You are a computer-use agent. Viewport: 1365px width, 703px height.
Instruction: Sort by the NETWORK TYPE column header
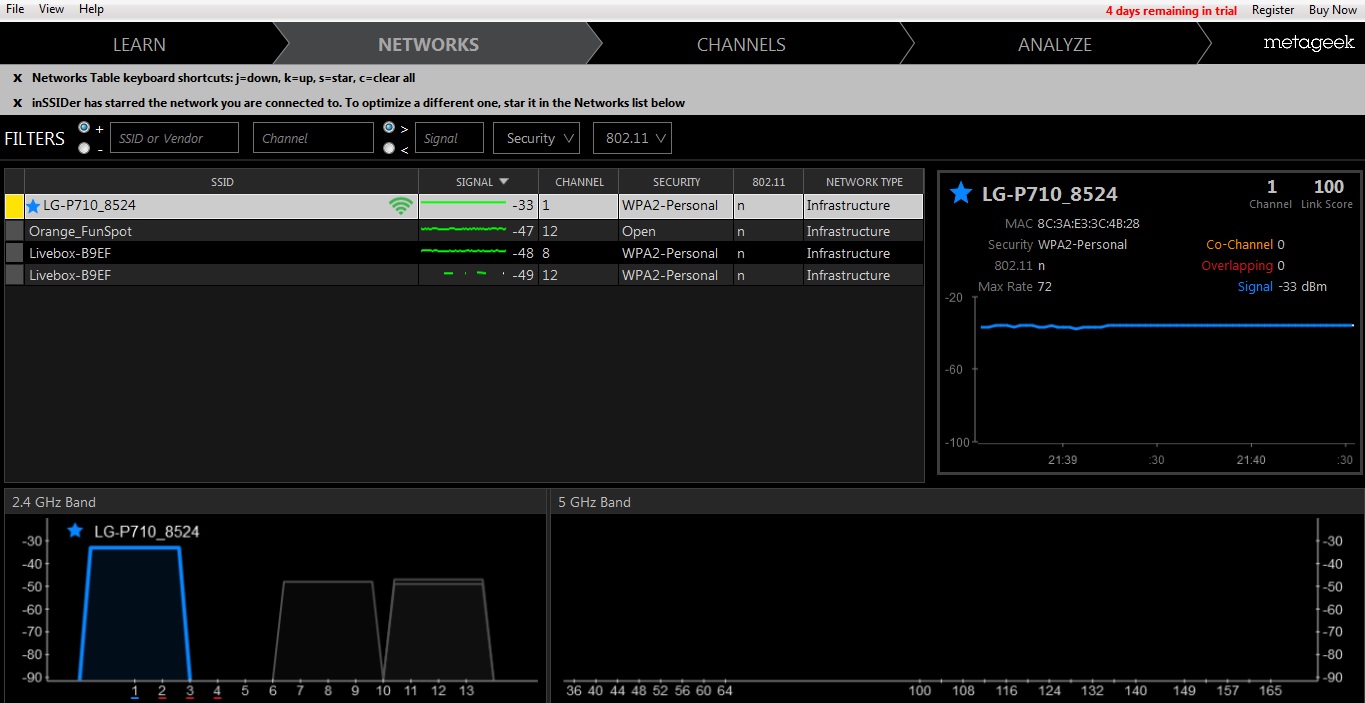click(864, 182)
